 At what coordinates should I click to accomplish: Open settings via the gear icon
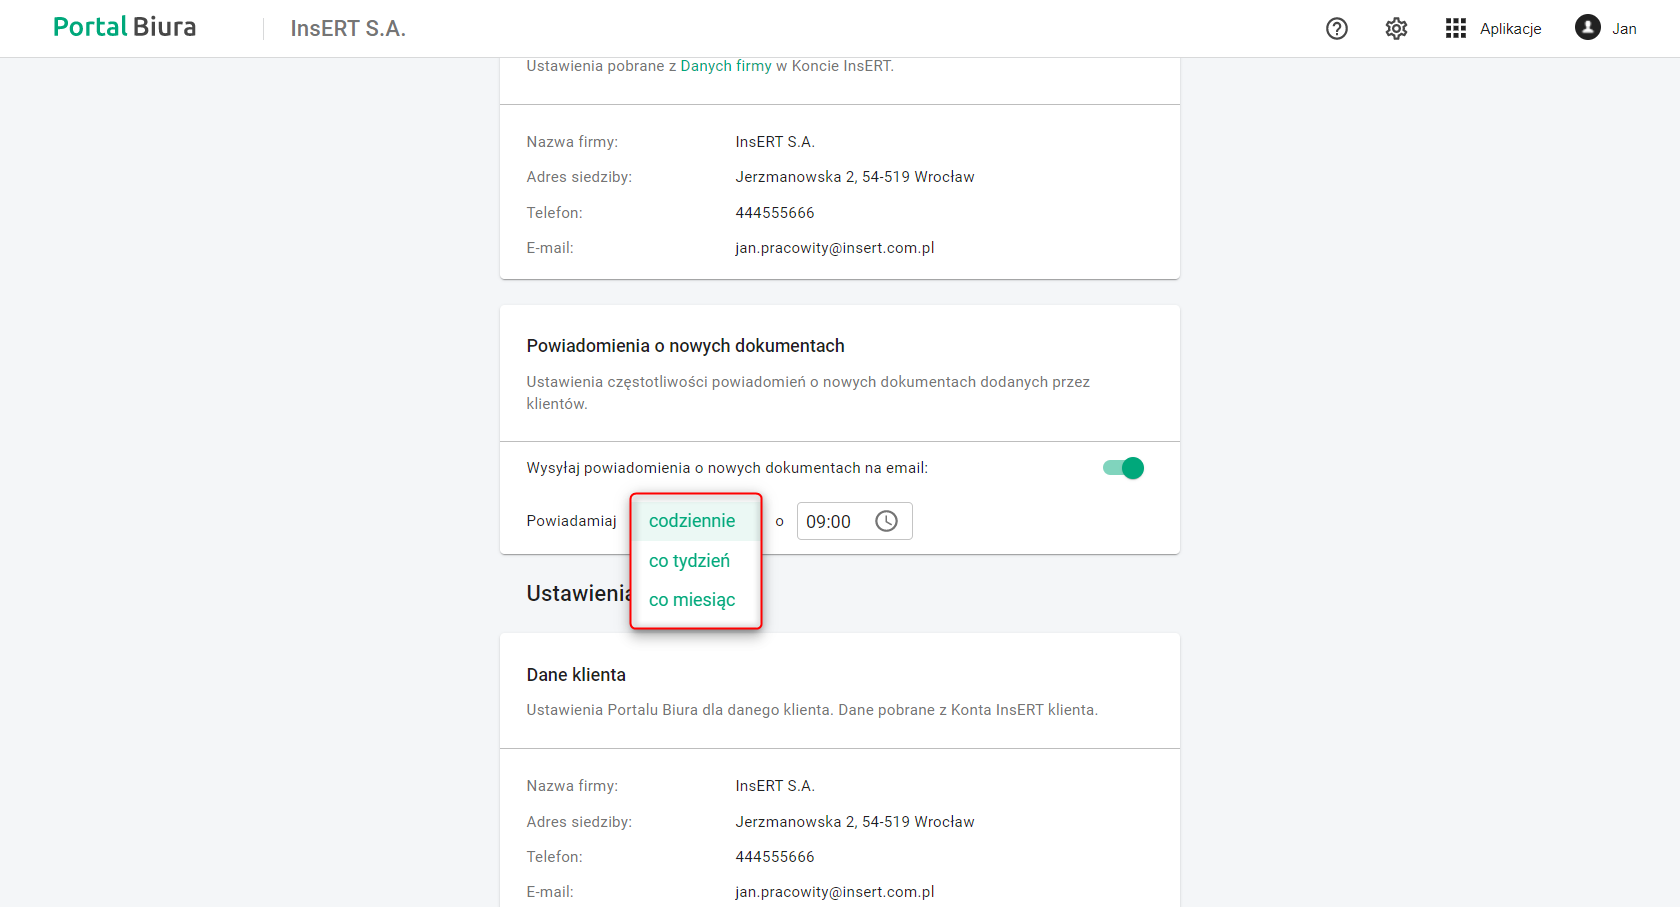(x=1396, y=29)
